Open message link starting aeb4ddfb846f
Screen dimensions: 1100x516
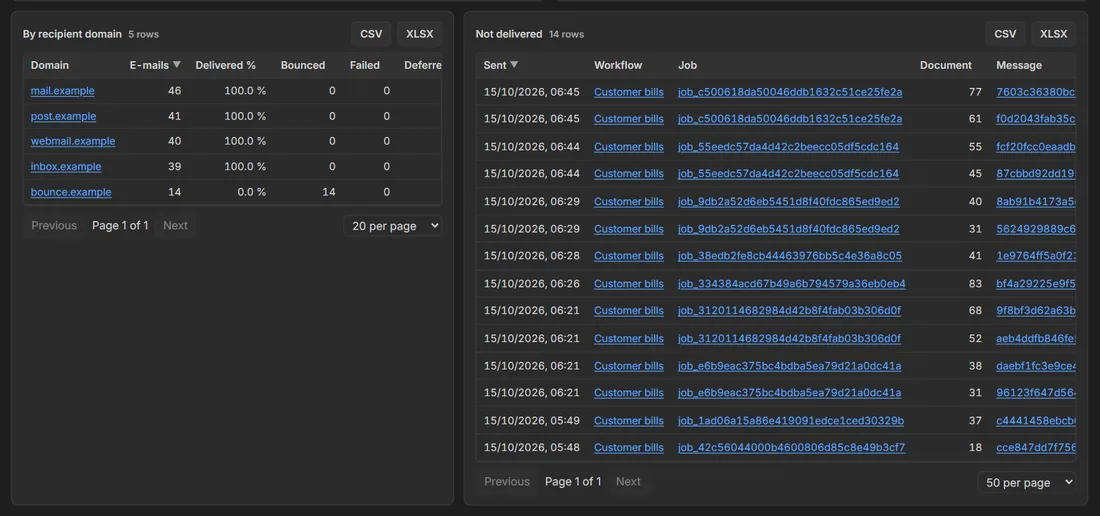click(x=1035, y=339)
